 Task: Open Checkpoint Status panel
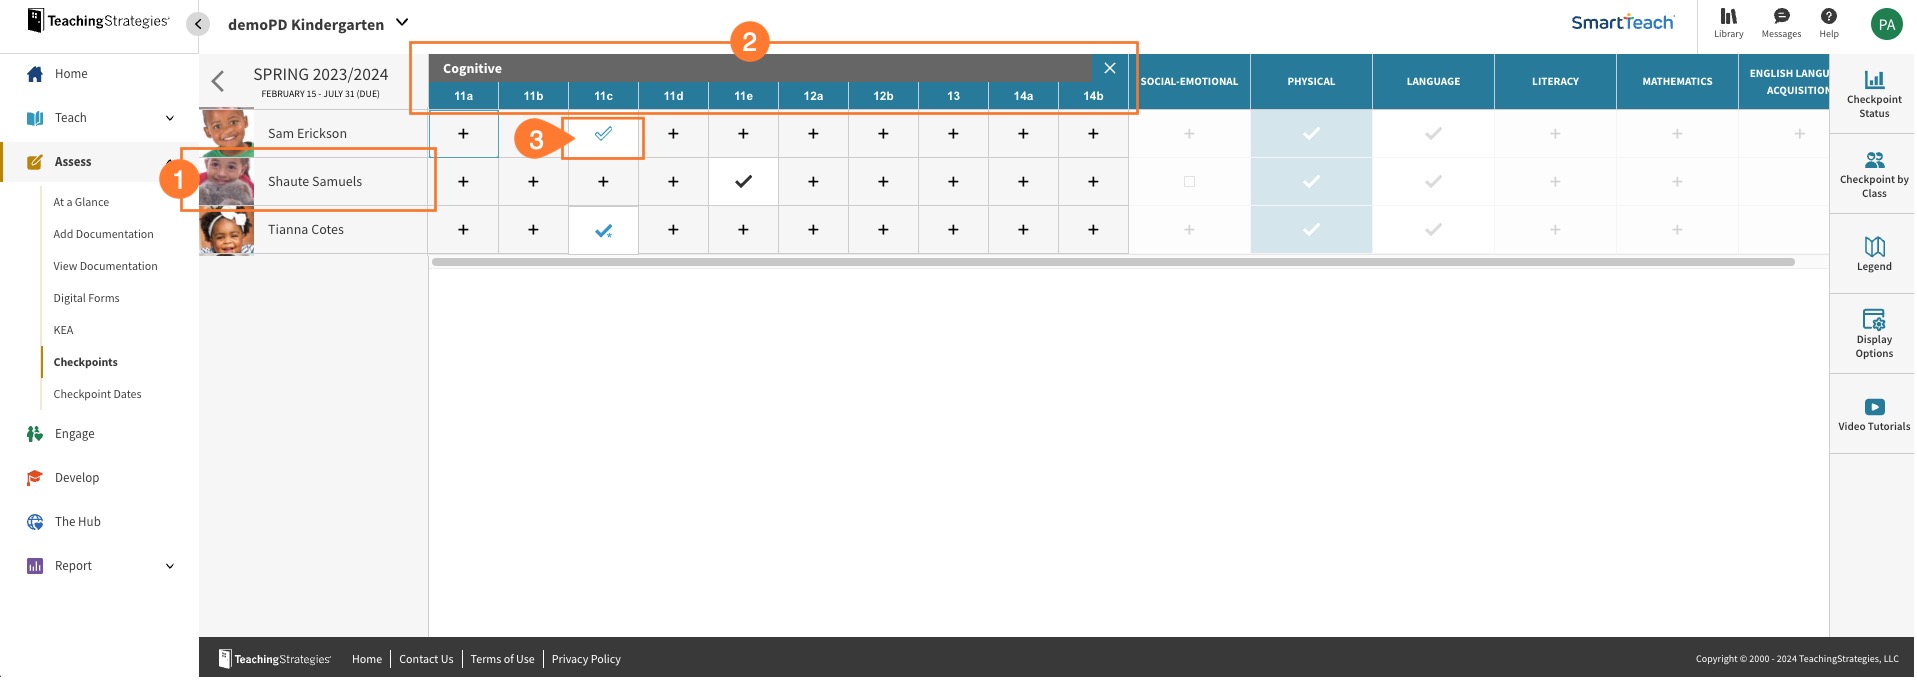click(1873, 94)
